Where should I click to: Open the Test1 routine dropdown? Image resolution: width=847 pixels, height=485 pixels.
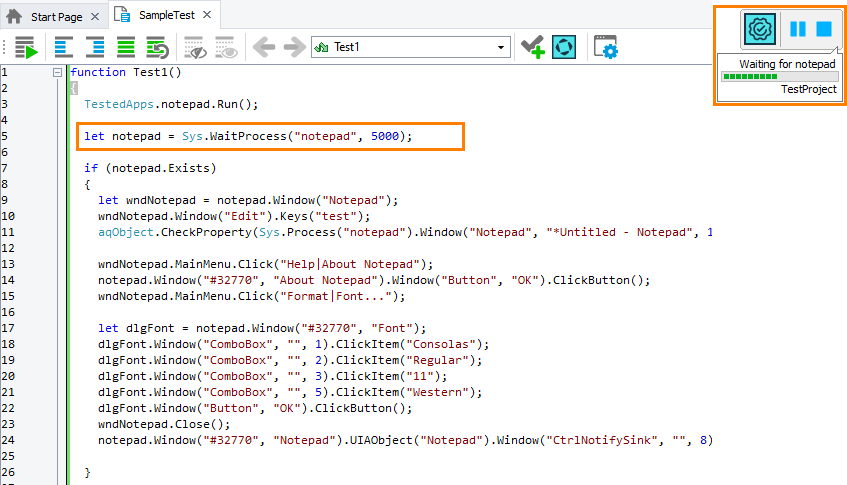(x=503, y=47)
